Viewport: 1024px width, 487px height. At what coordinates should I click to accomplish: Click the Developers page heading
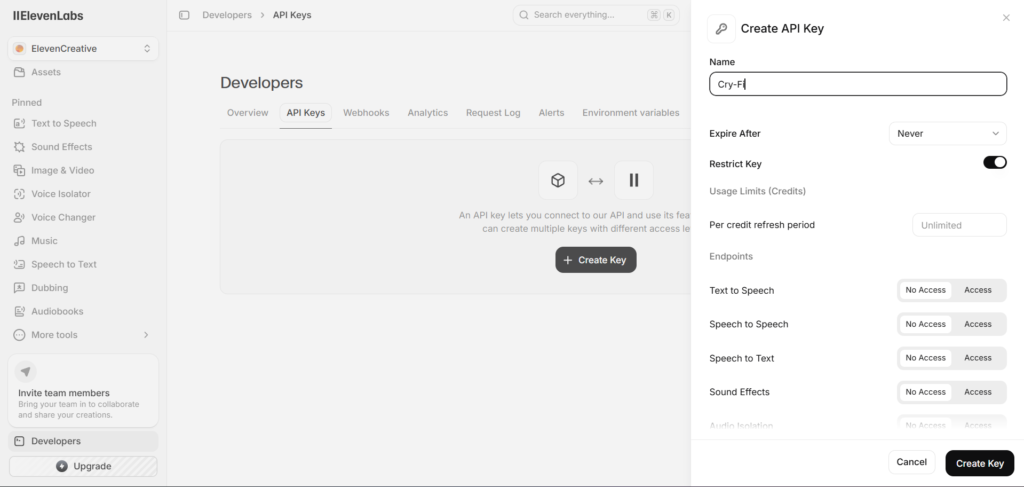(261, 83)
